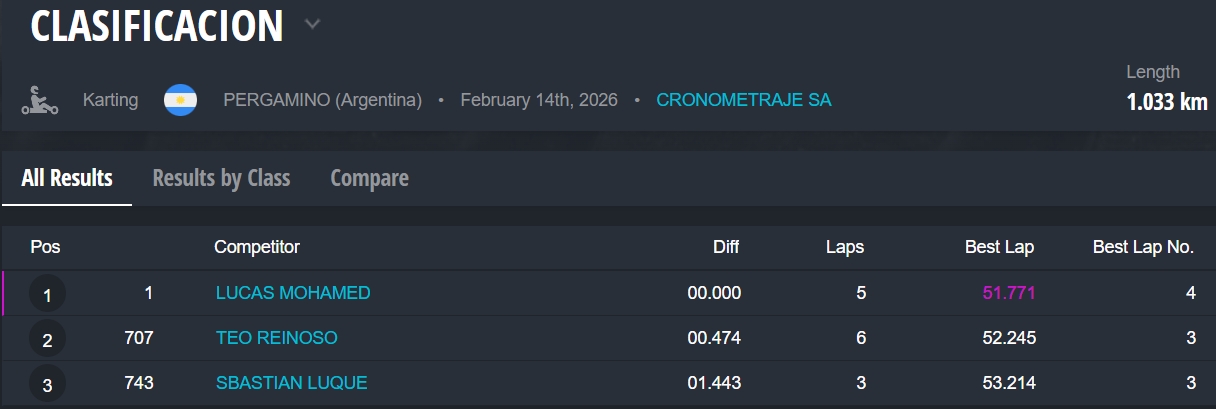Open competitor TEO REINOSO
1216x409 pixels.
[277, 338]
